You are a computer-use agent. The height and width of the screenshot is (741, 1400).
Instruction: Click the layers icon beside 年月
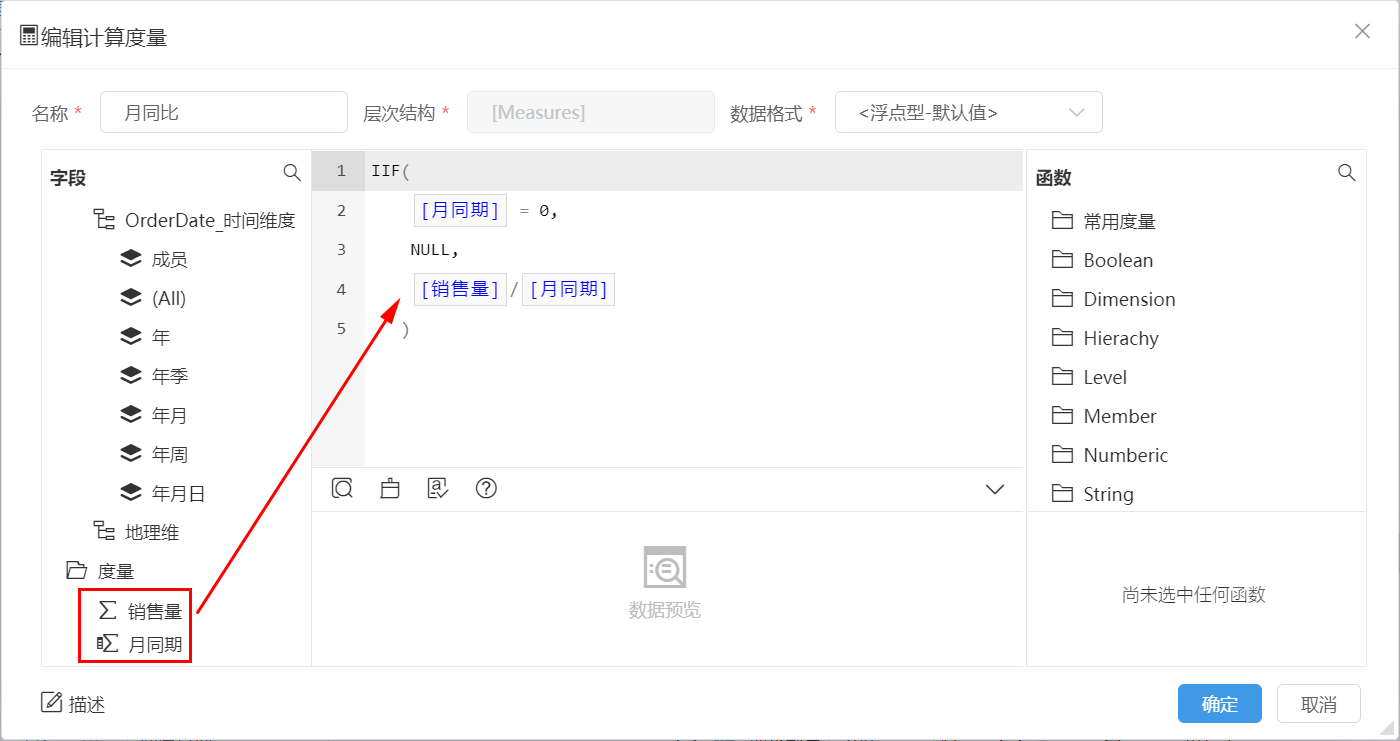point(130,415)
